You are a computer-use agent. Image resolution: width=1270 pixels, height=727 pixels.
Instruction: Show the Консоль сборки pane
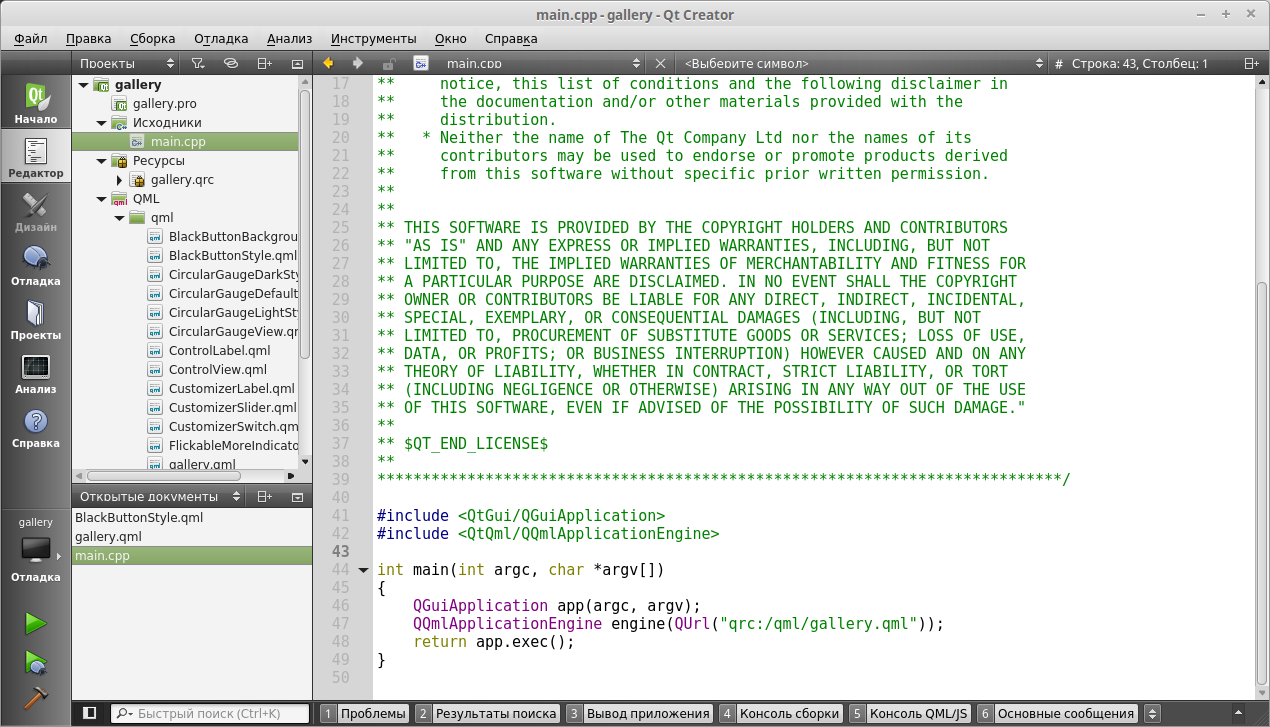coord(780,714)
